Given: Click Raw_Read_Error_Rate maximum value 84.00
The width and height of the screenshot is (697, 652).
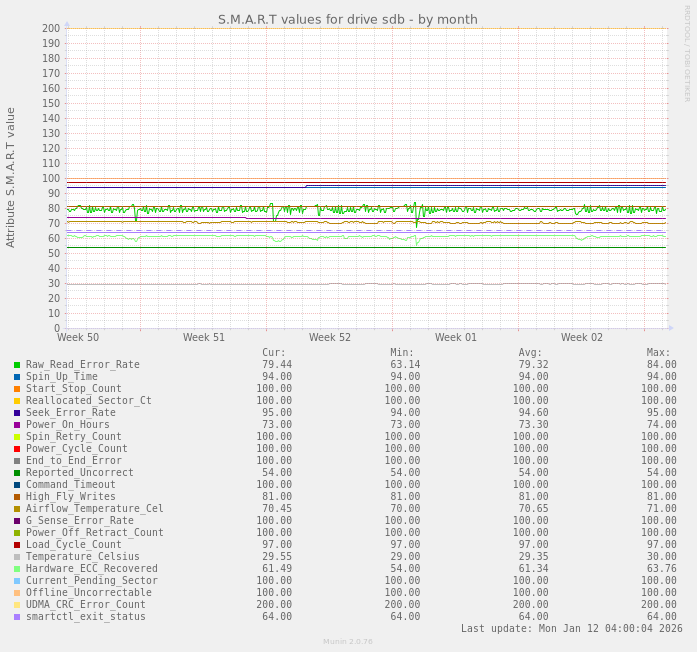Looking at the screenshot, I should [661, 364].
